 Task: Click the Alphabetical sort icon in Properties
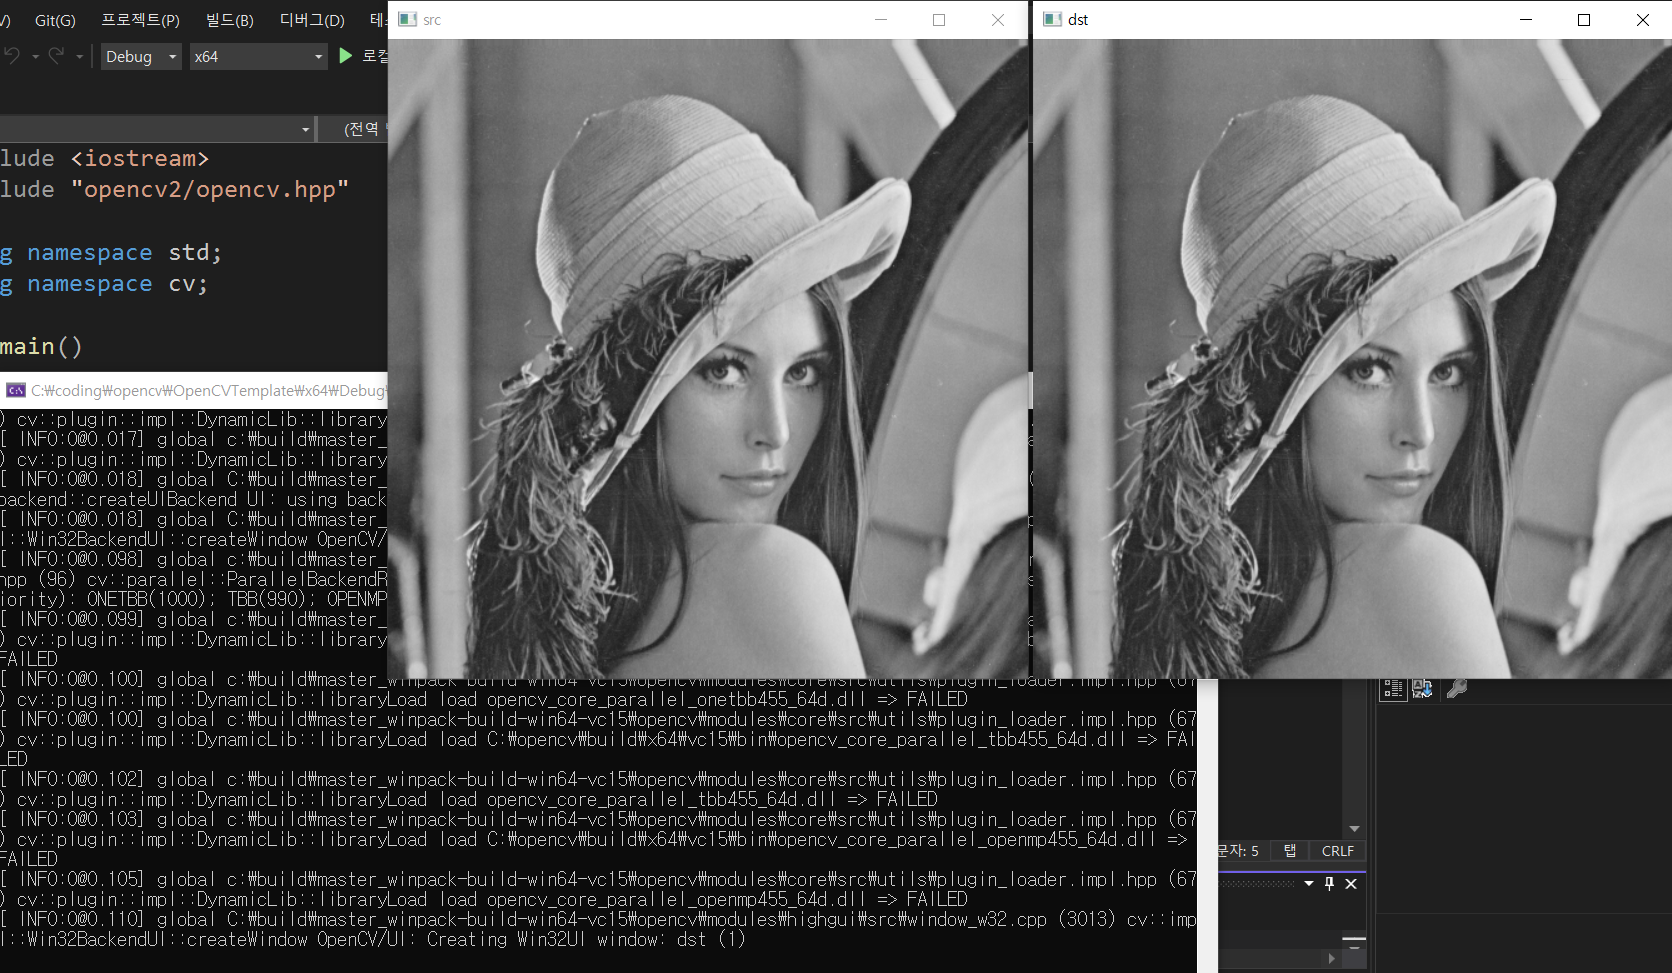pyautogui.click(x=1422, y=688)
